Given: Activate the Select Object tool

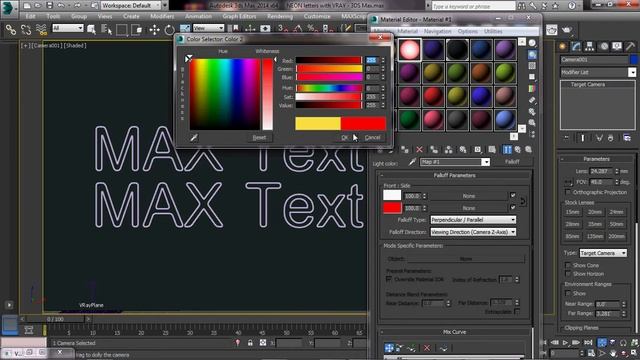Looking at the screenshot, I should click(x=91, y=29).
